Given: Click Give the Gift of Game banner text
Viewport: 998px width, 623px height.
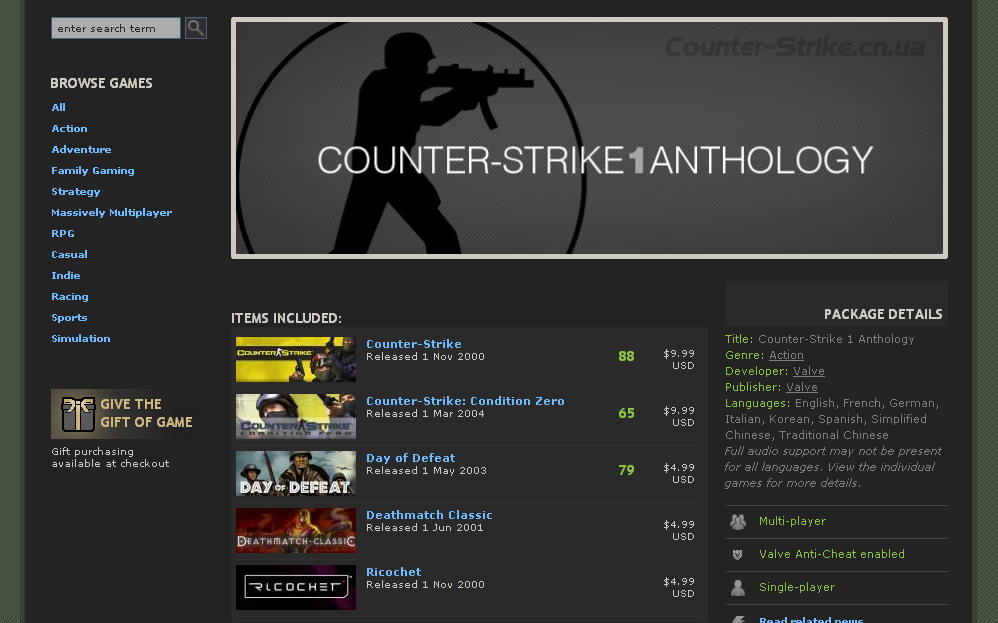Looking at the screenshot, I should tap(146, 413).
